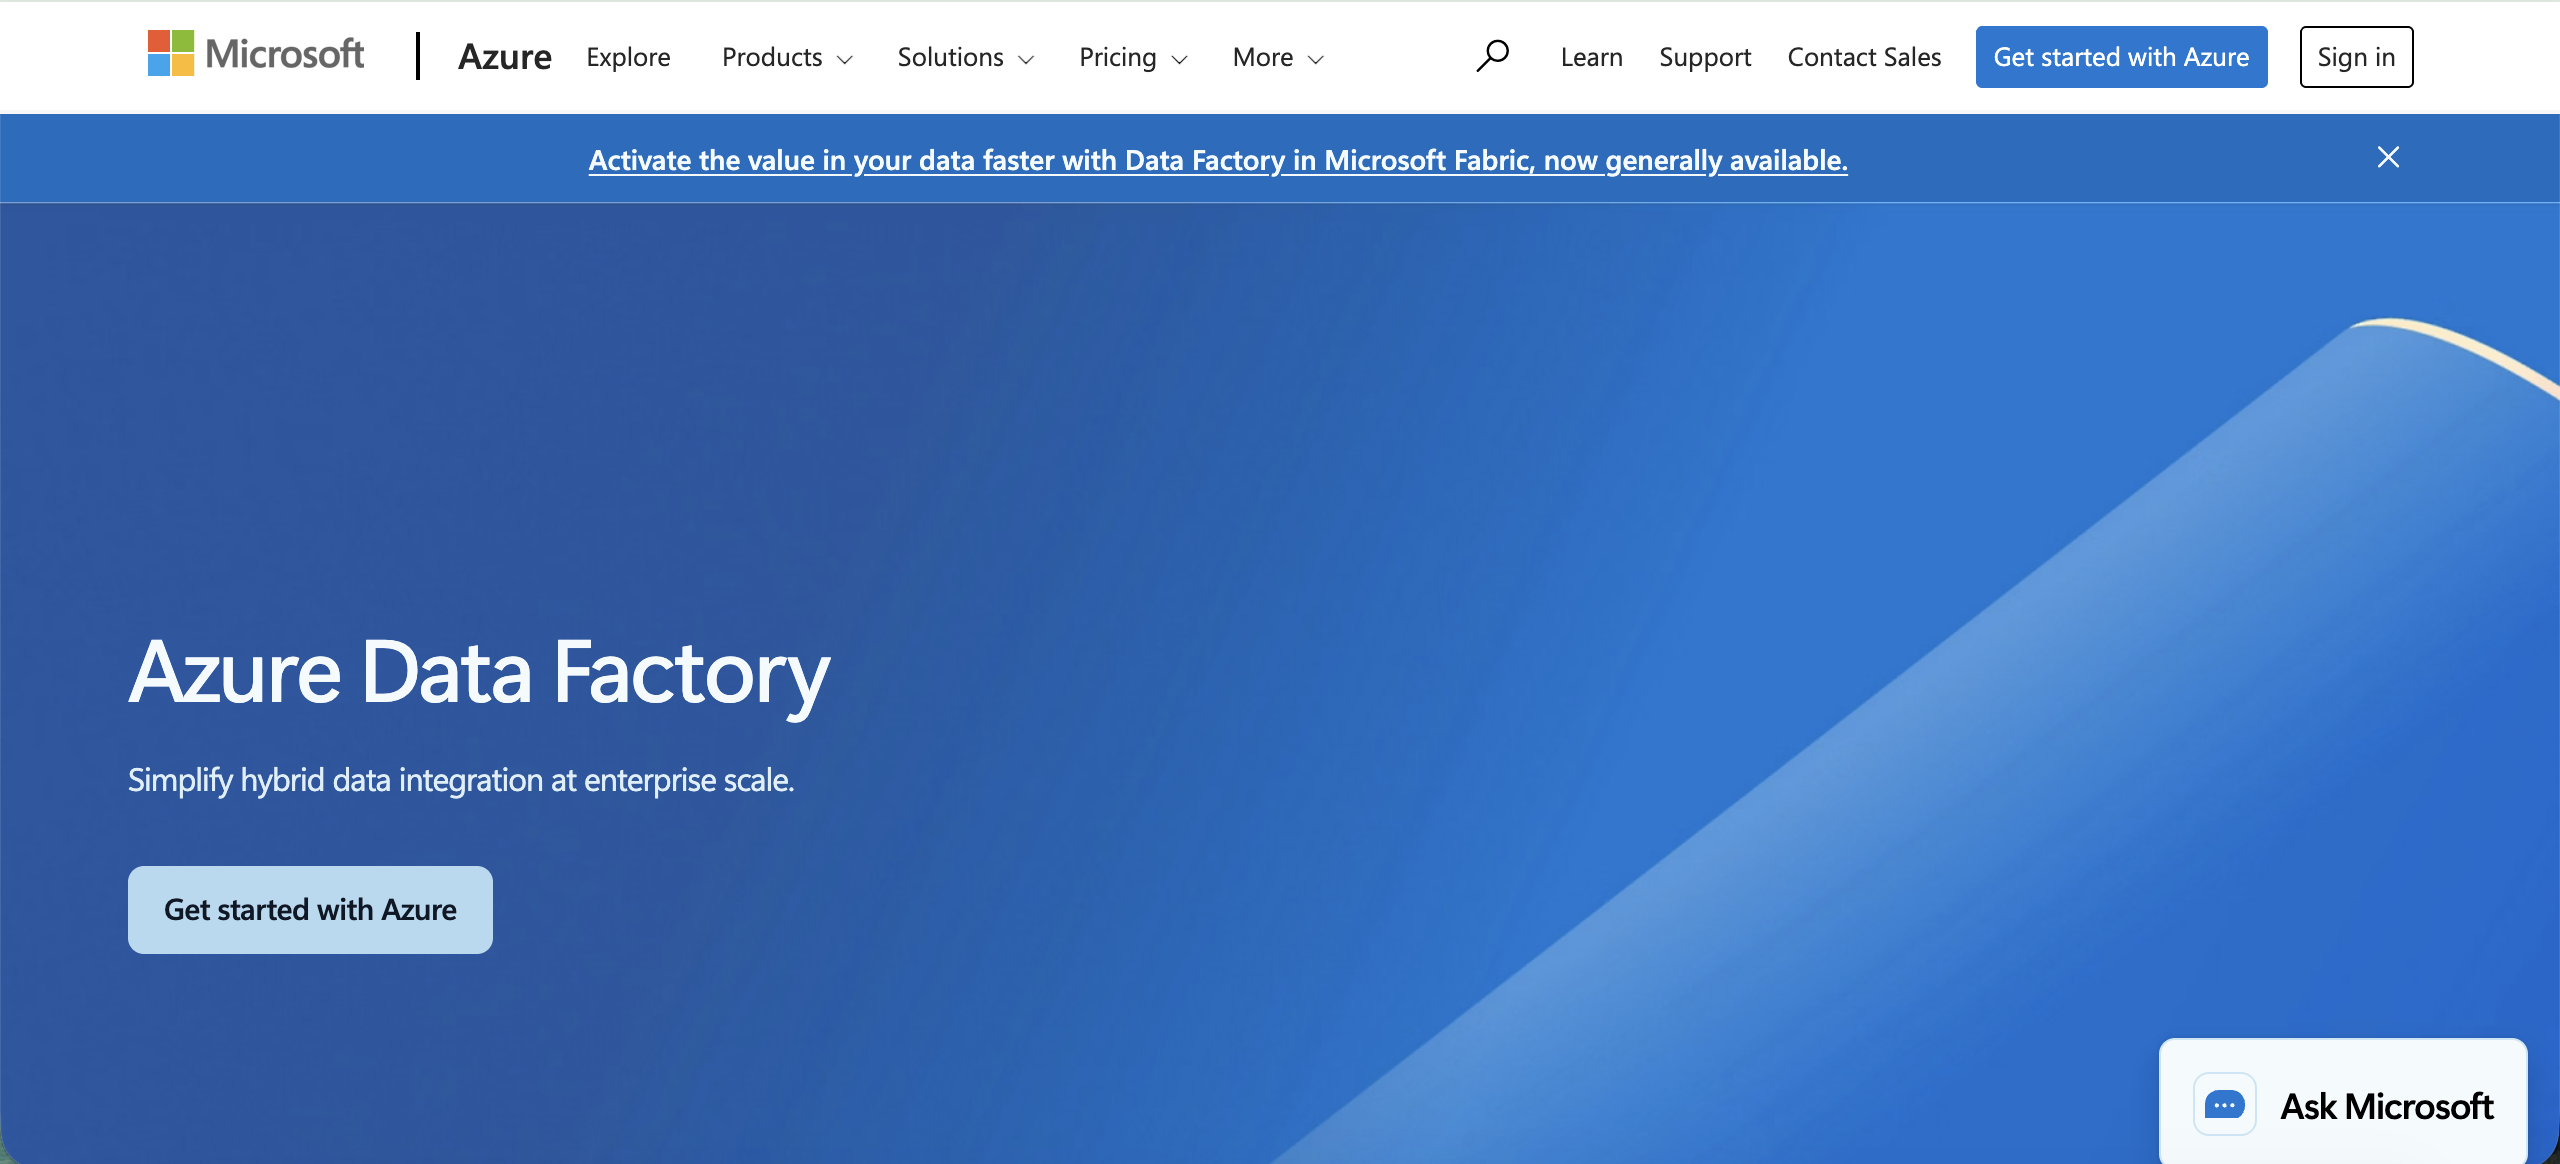Open the Microsoft Fabric announcement link

click(1218, 160)
